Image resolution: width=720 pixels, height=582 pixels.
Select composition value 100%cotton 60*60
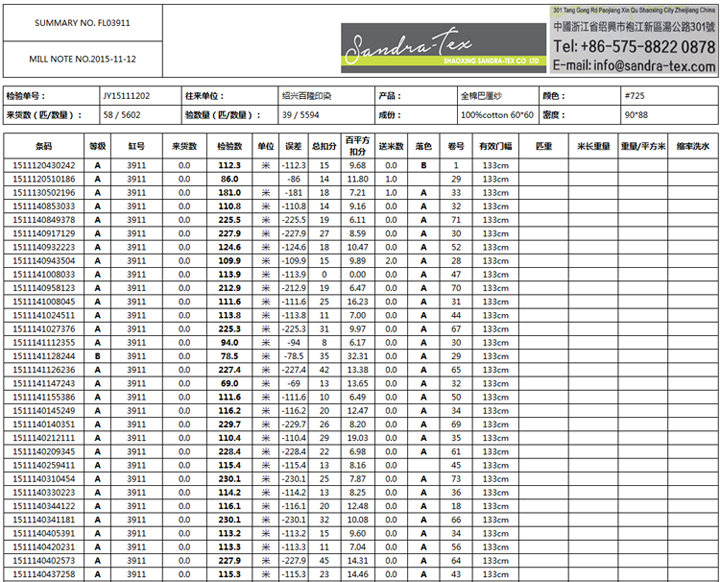[497, 115]
